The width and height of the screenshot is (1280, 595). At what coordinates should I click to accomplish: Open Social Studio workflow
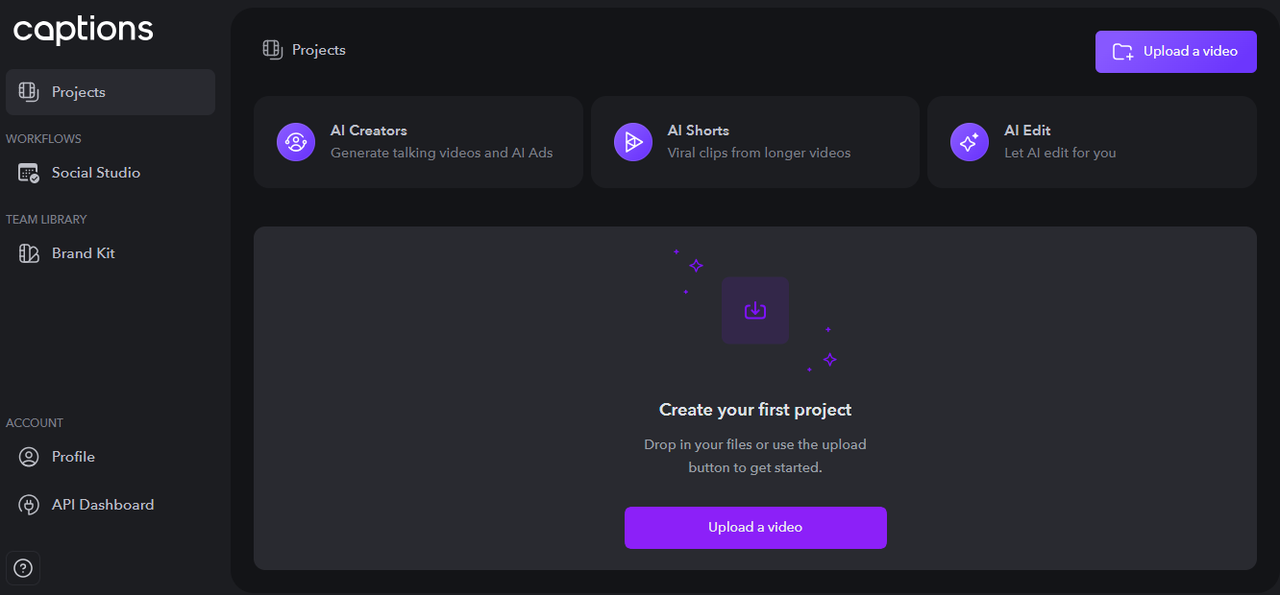pos(96,173)
